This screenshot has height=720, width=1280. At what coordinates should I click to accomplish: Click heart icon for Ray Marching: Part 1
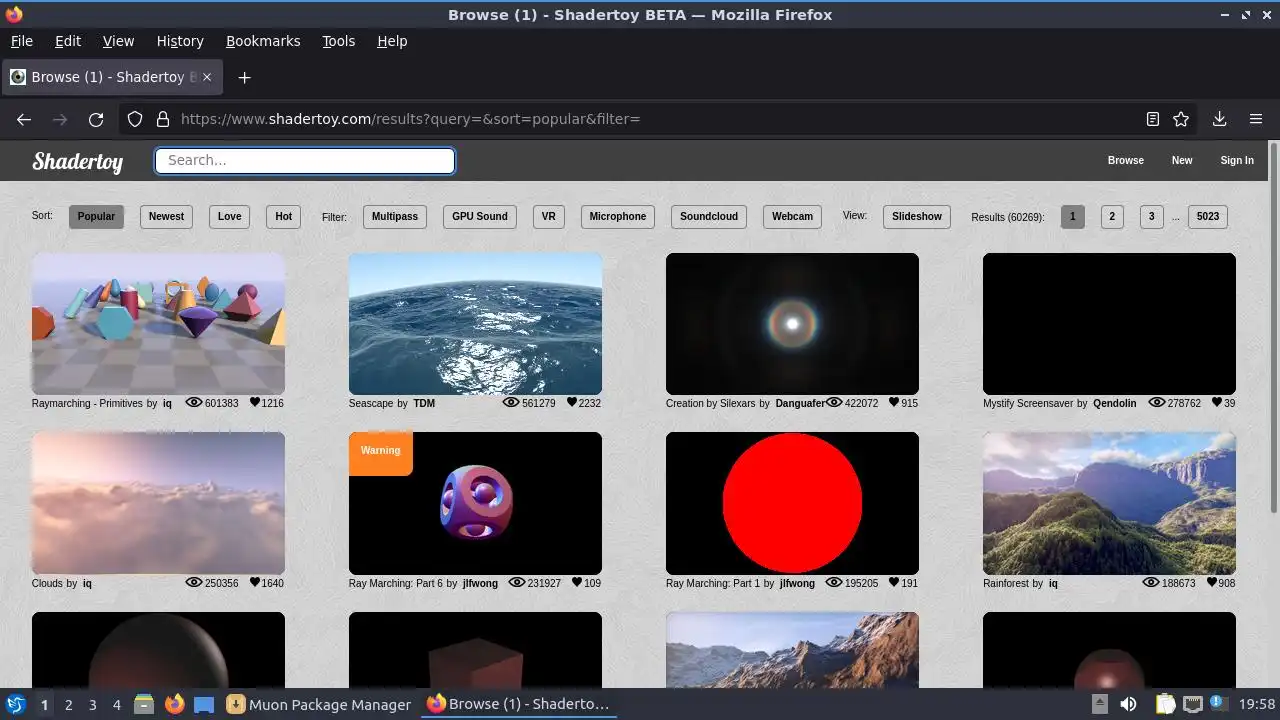pos(894,582)
